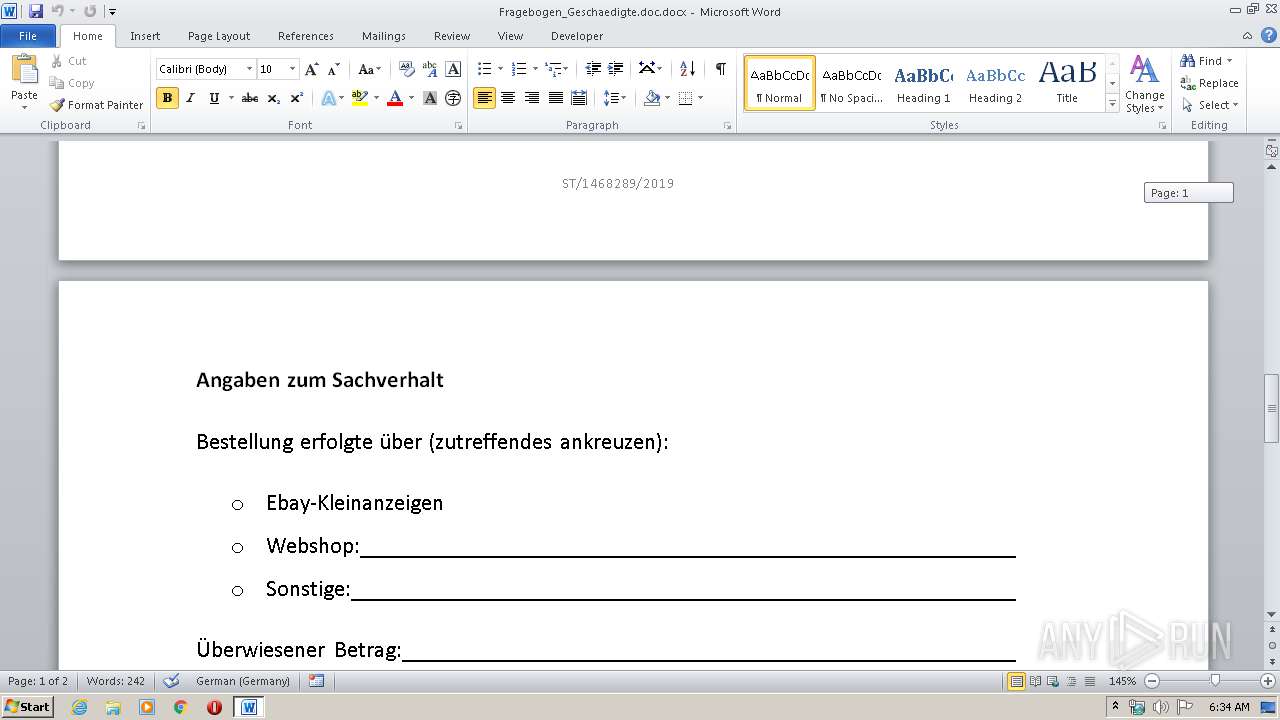
Task: Apply subscript formatting
Action: pyautogui.click(x=274, y=98)
